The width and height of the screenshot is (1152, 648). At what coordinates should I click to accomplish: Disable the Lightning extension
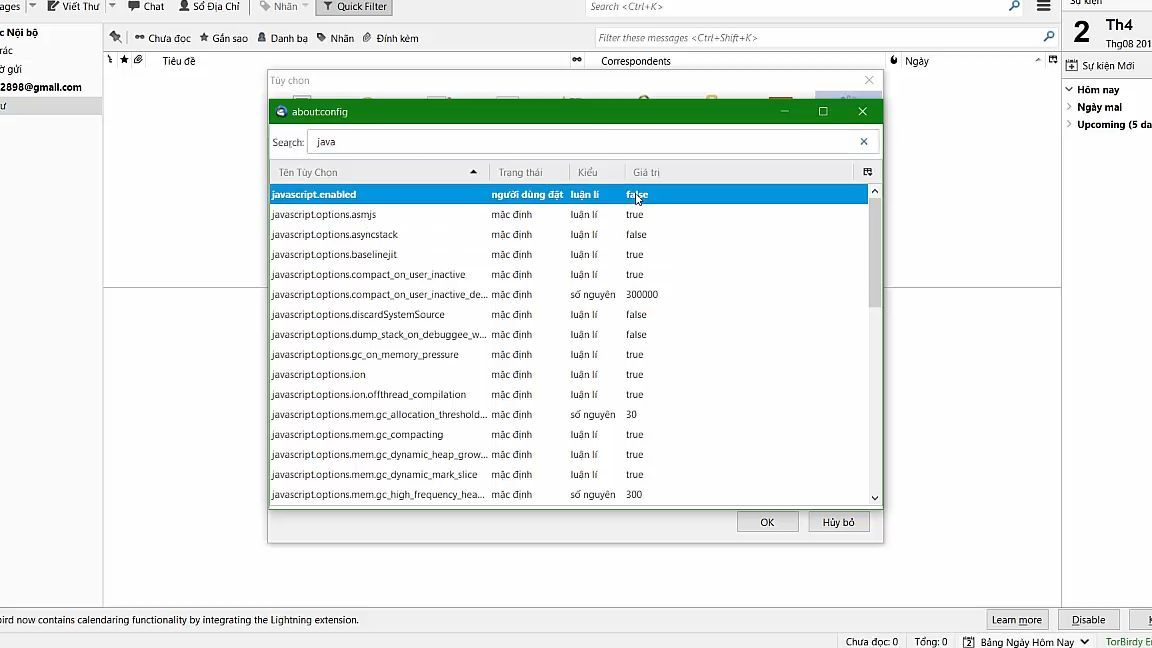(1088, 619)
